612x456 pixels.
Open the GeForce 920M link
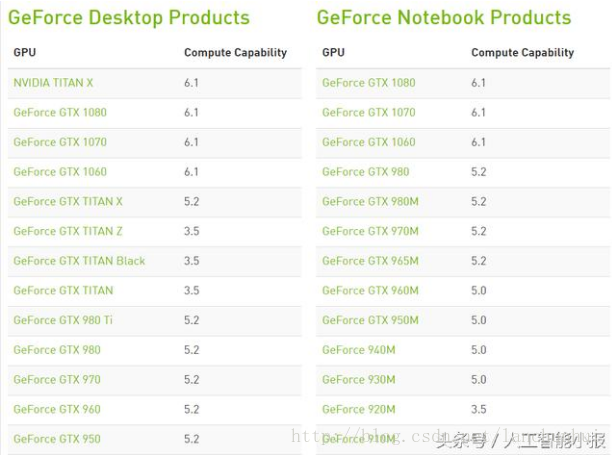[359, 409]
